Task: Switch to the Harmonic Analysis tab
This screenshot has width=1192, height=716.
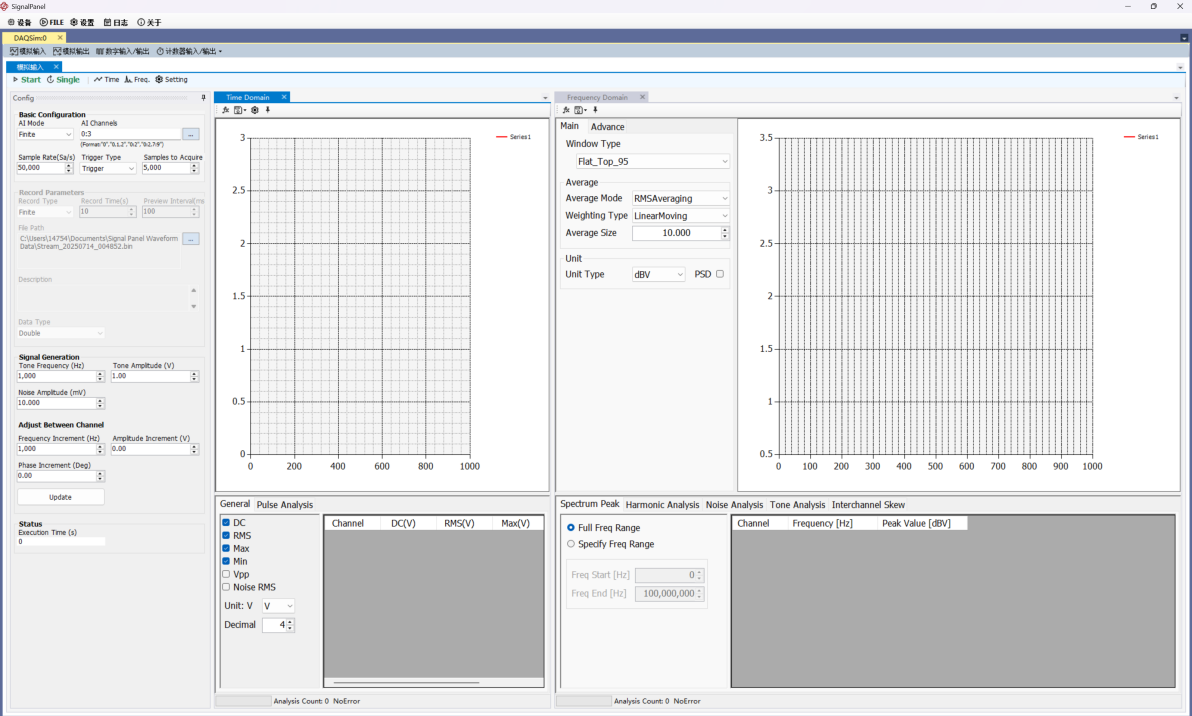Action: tap(662, 505)
